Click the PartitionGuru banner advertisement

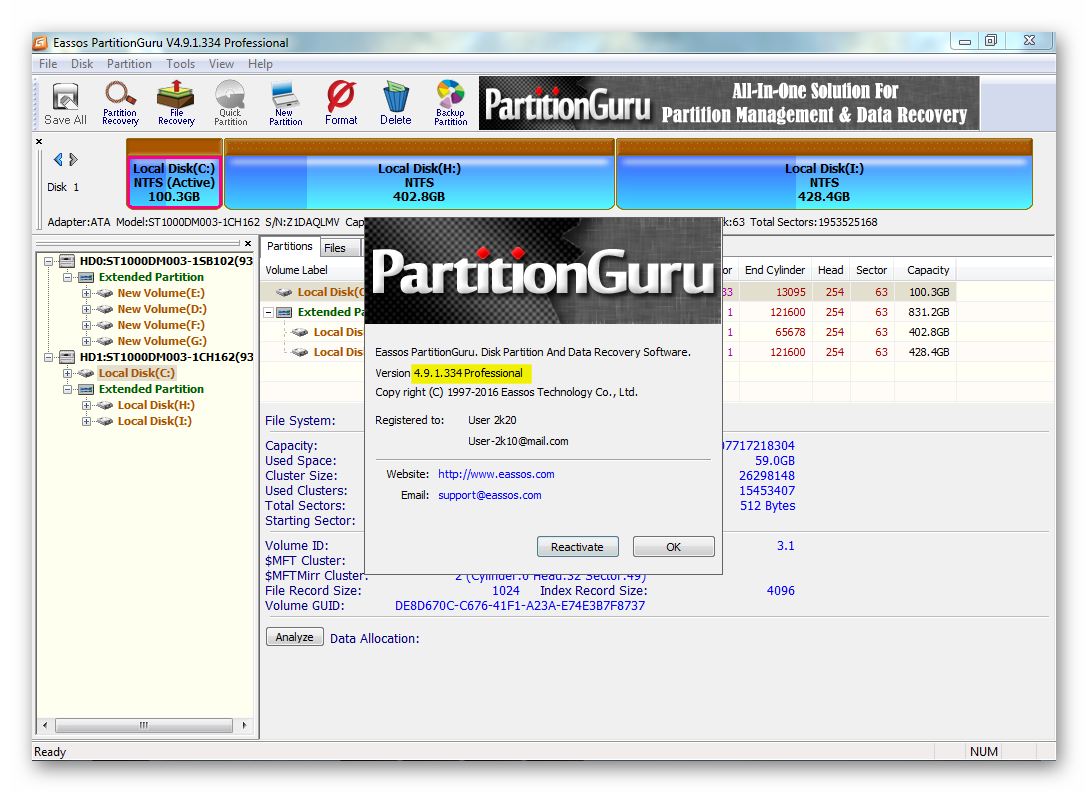click(729, 103)
